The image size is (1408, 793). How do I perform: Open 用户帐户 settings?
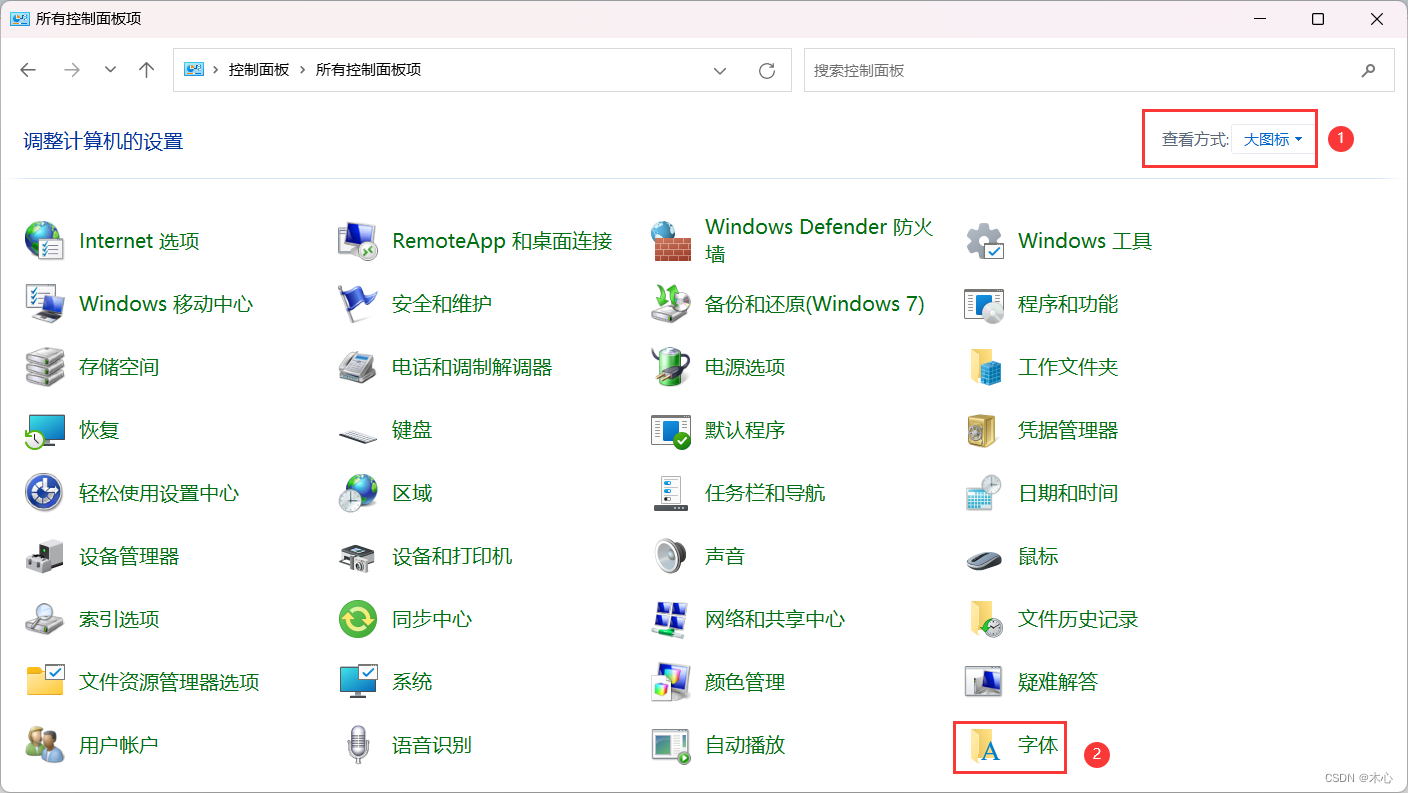pos(117,744)
